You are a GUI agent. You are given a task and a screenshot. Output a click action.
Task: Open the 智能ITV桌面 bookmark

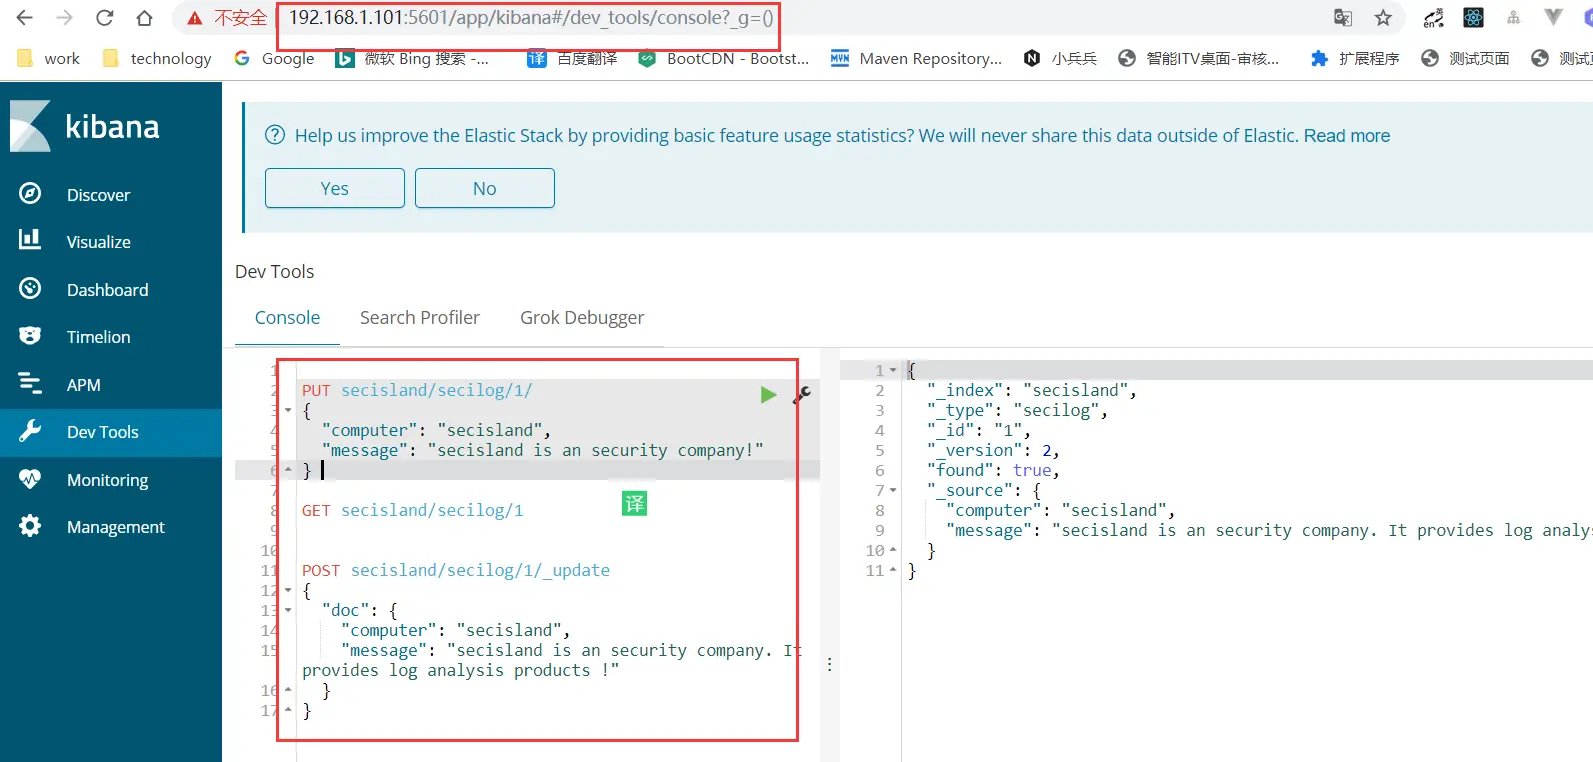coord(1199,58)
